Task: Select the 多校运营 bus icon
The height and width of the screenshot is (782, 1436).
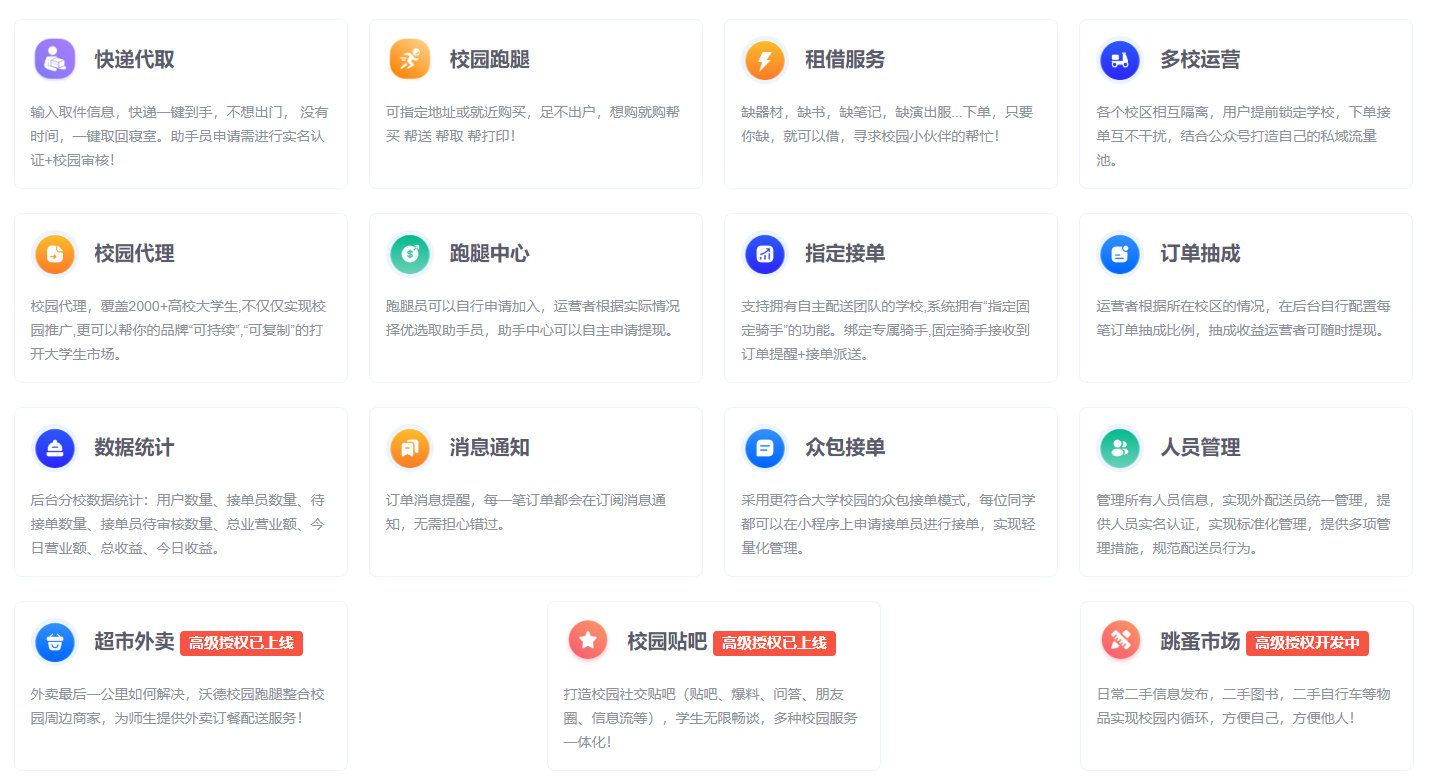Action: (1119, 59)
